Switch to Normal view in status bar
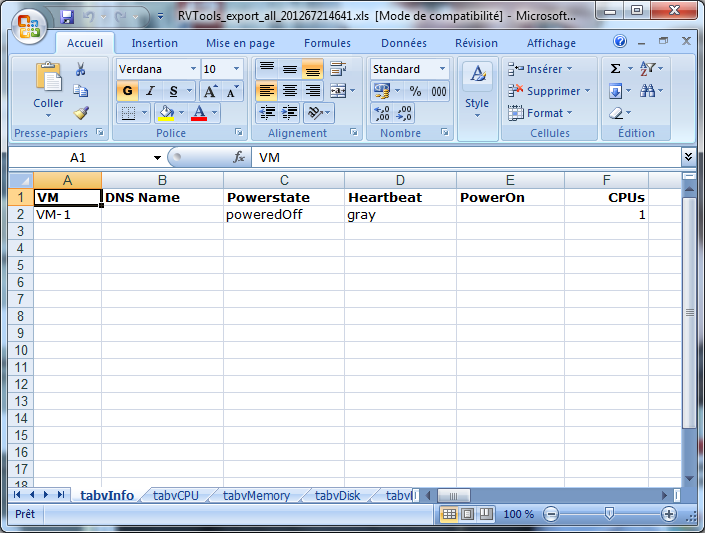The height and width of the screenshot is (533, 705). [449, 514]
